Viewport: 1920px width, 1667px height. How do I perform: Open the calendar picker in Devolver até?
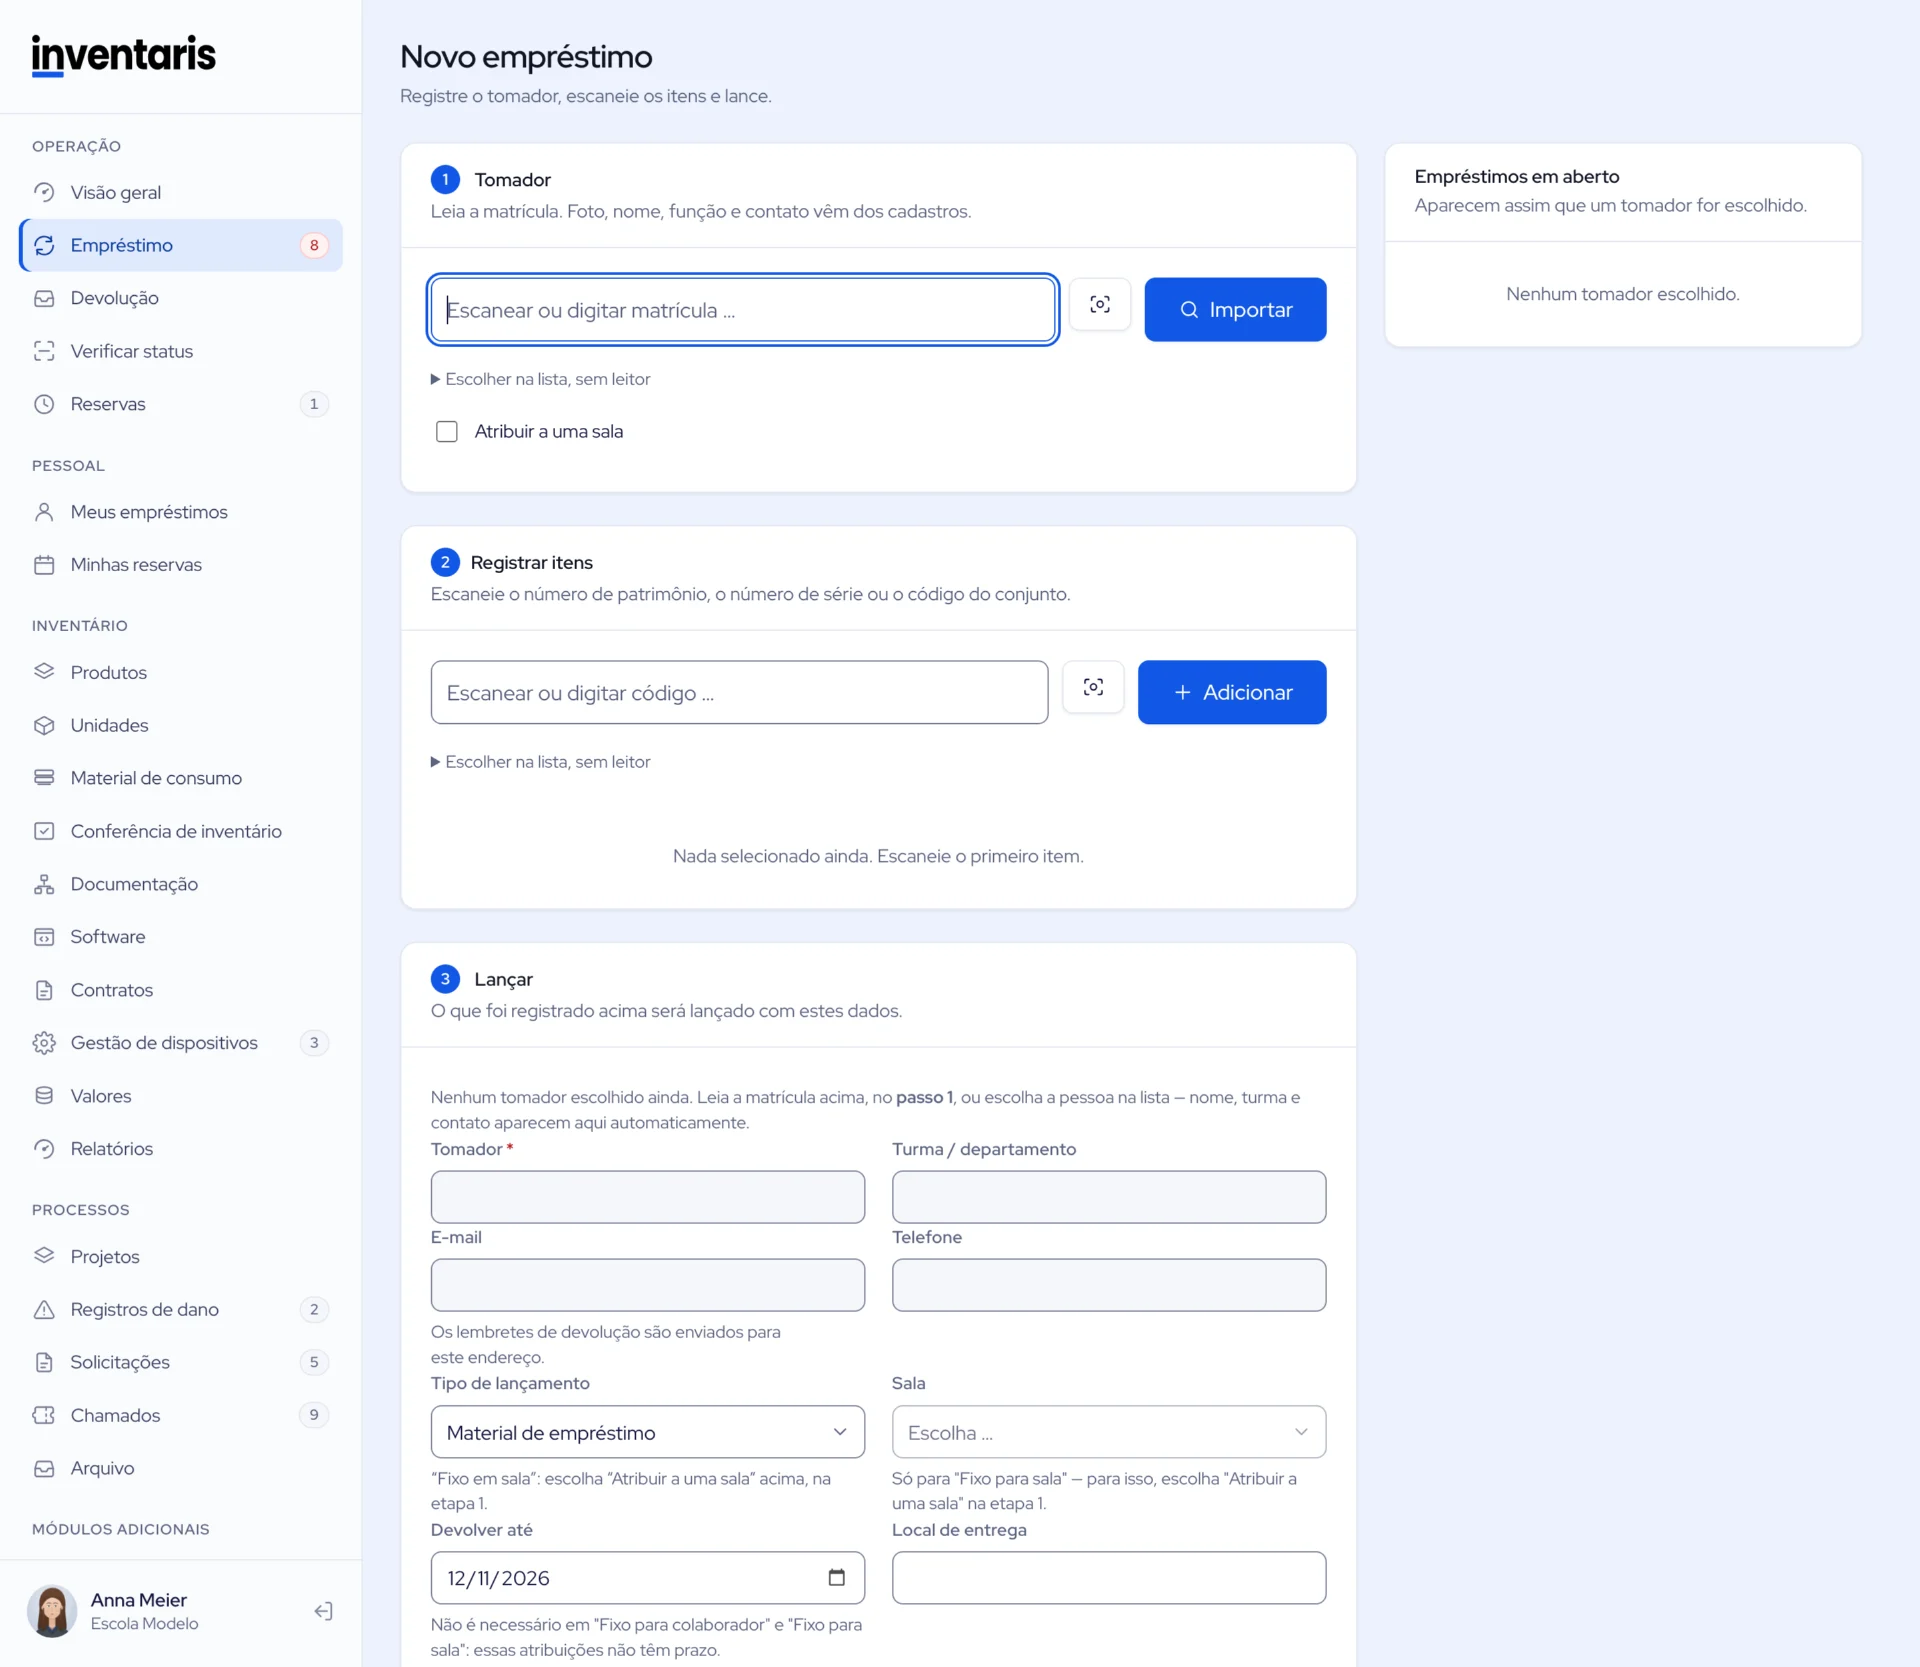[x=837, y=1578]
